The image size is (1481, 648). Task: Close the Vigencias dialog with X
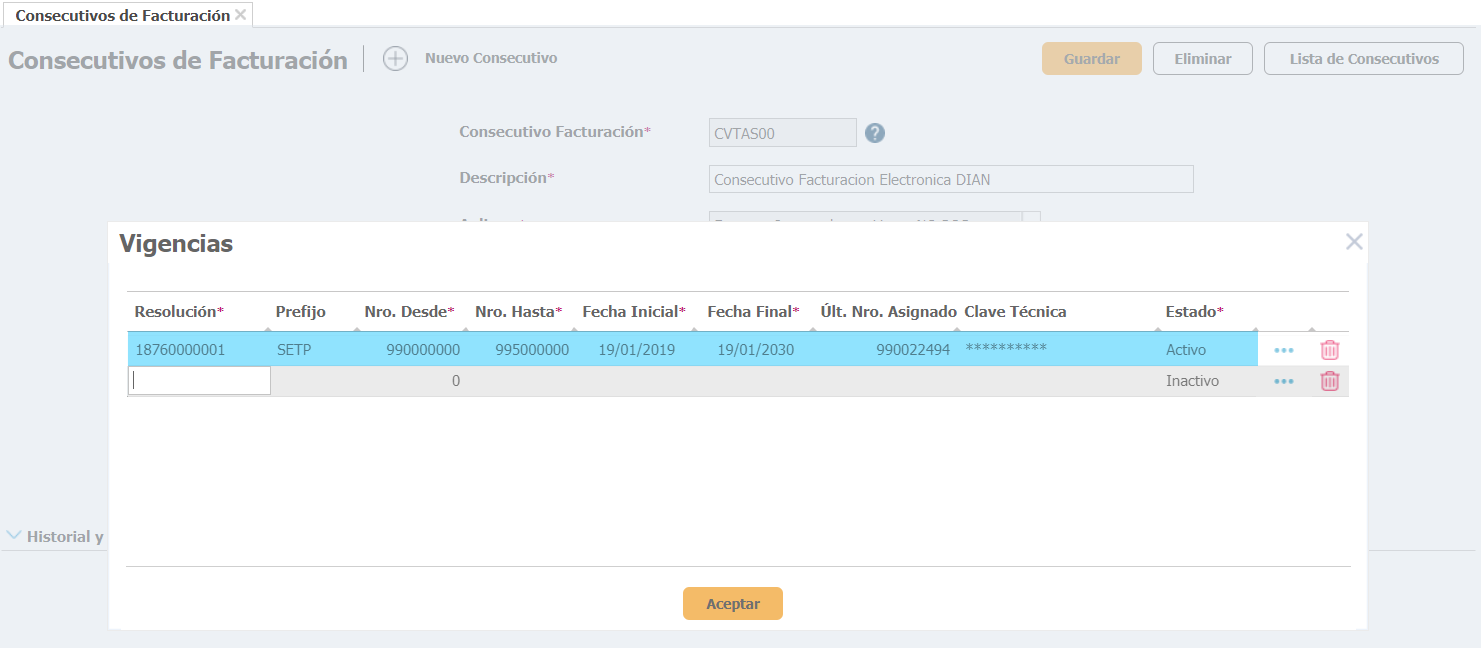coord(1354,242)
